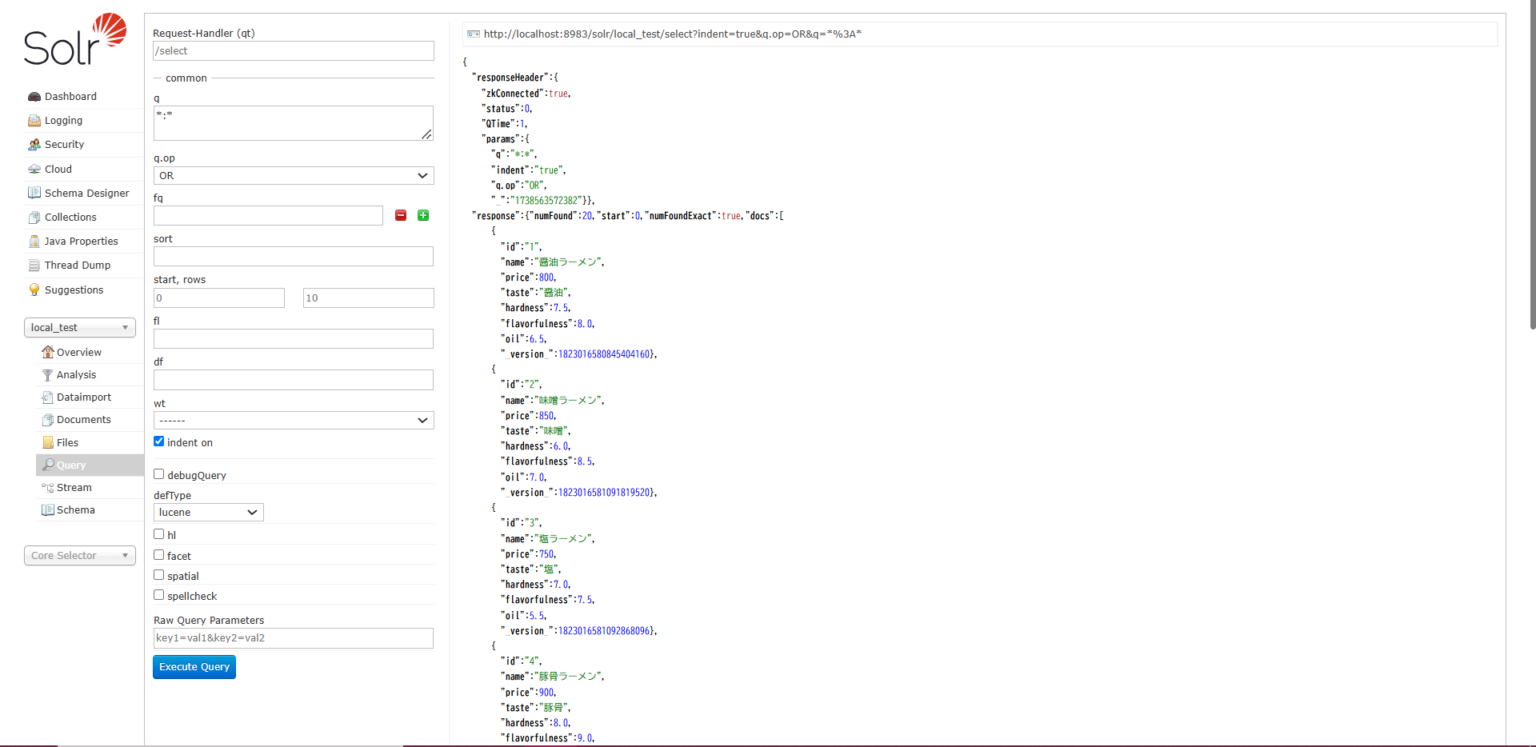Open the Analysis menu item
Screen dimensions: 1536x747
click(x=76, y=375)
